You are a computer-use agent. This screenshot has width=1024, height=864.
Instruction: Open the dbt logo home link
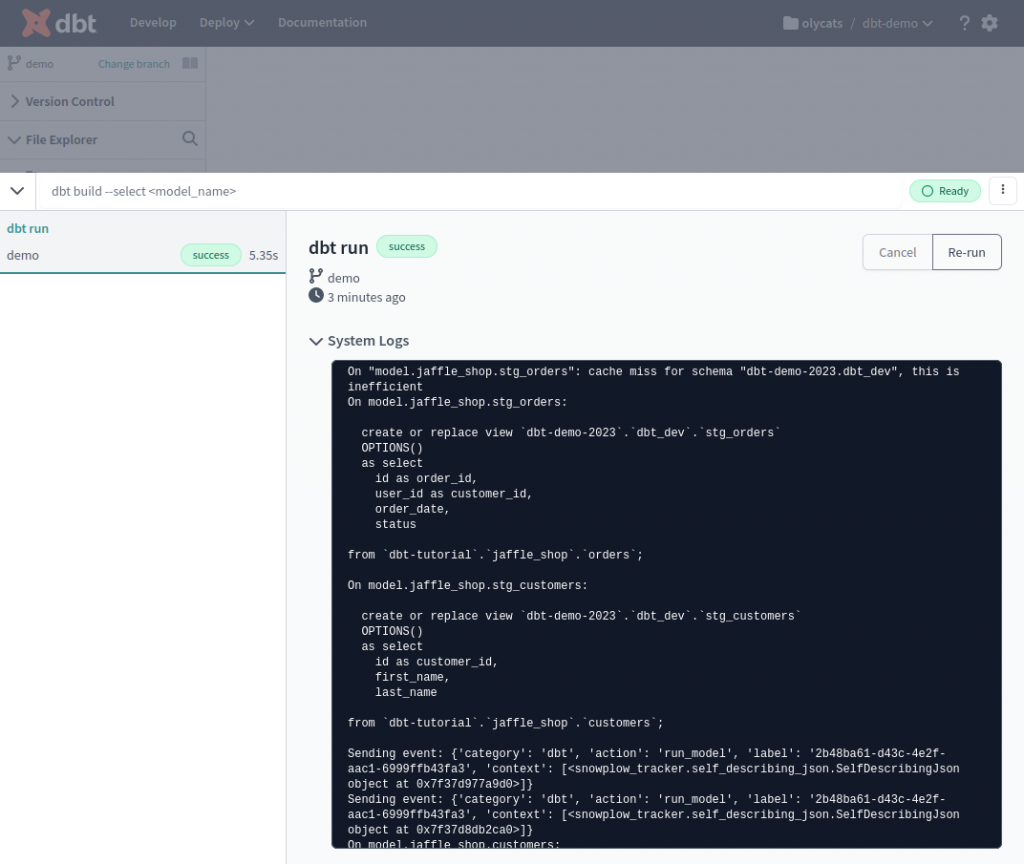(59, 23)
